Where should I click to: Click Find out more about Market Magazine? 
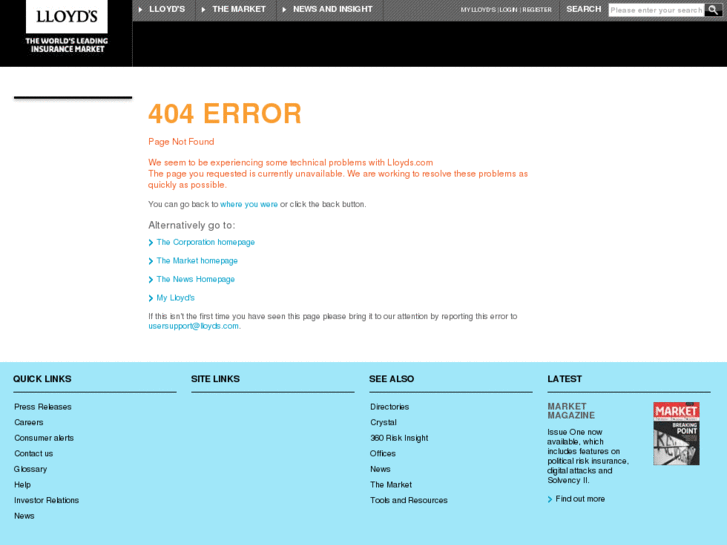click(580, 499)
